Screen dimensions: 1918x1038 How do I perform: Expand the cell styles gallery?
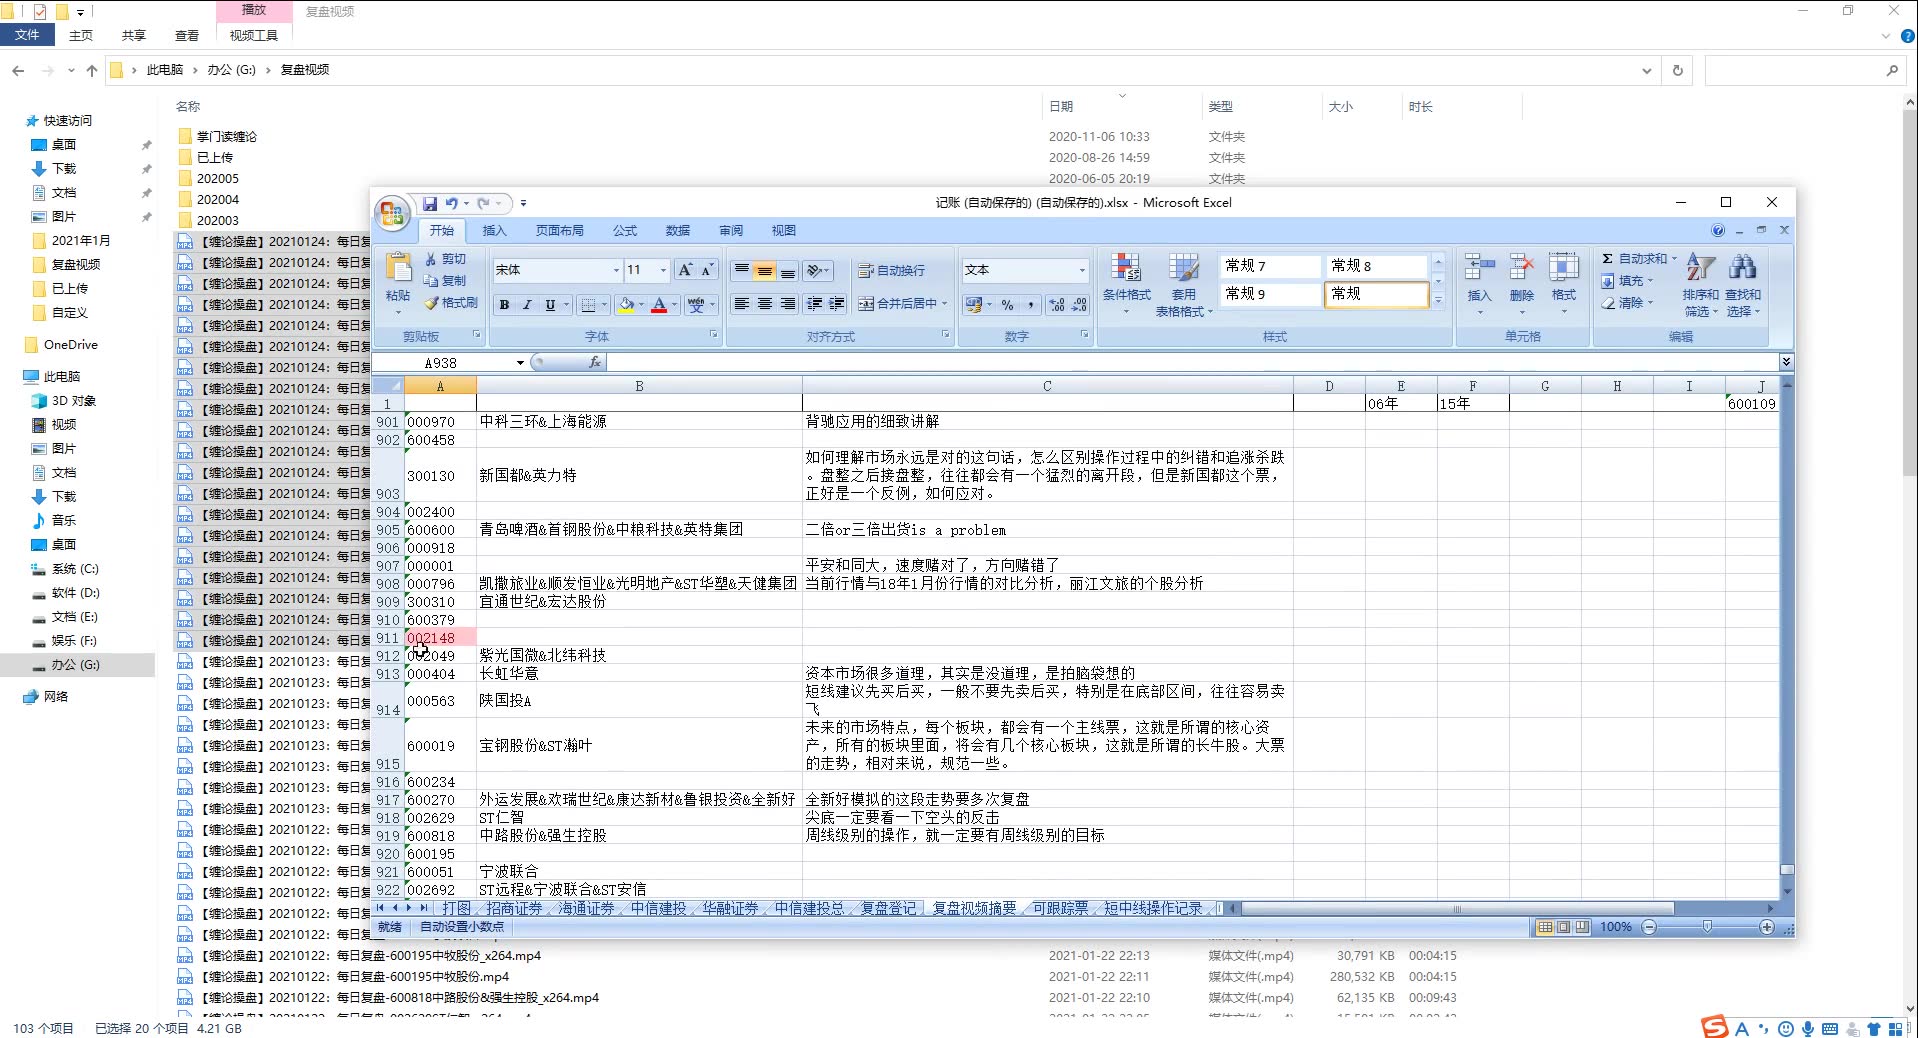(1438, 300)
